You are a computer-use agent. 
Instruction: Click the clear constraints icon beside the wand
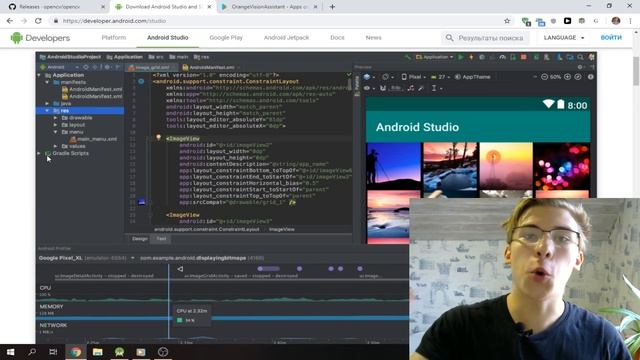tap(411, 88)
